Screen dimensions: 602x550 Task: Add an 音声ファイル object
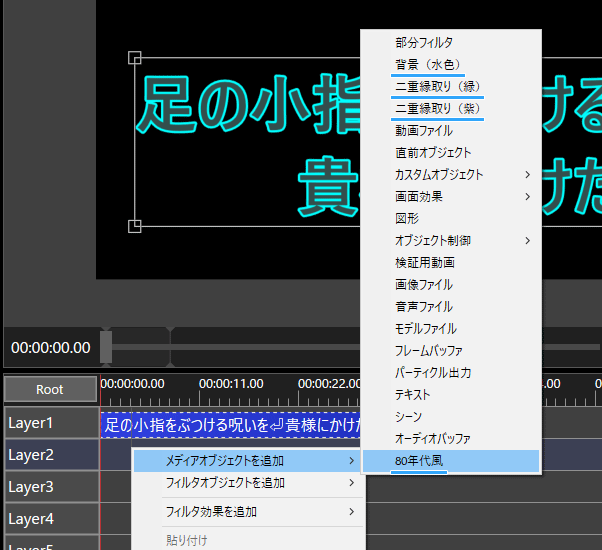424,307
